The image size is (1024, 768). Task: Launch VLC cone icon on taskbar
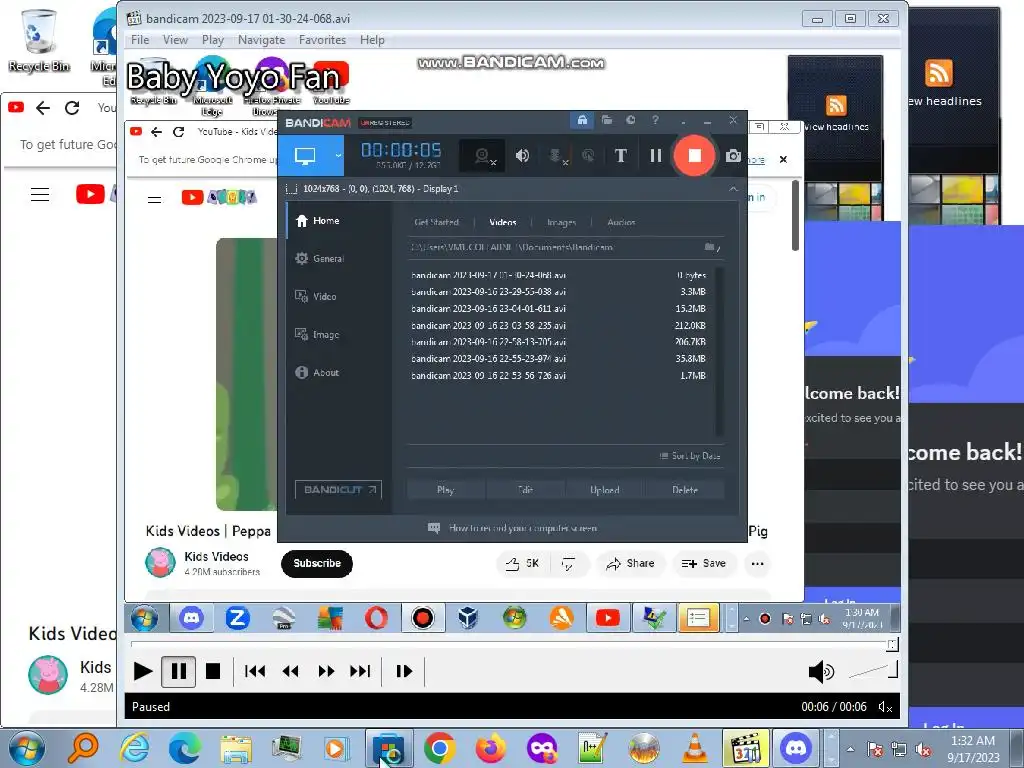click(x=694, y=748)
